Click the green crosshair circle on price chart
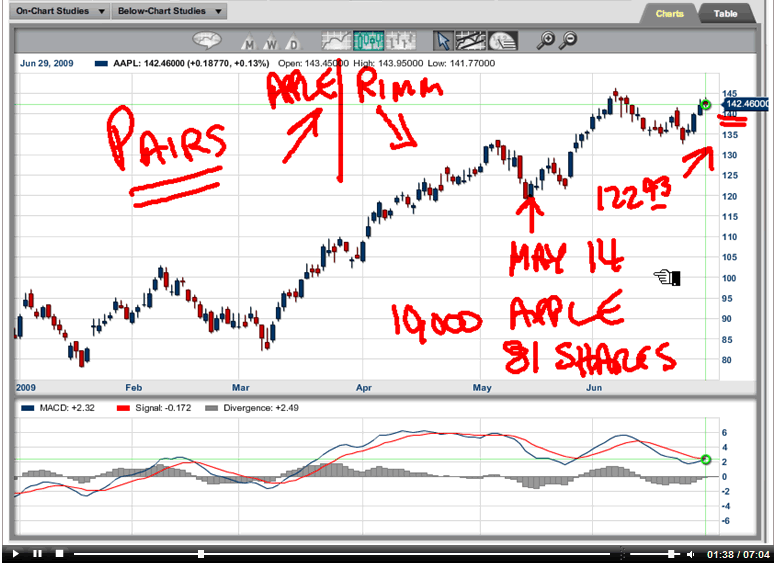 706,104
